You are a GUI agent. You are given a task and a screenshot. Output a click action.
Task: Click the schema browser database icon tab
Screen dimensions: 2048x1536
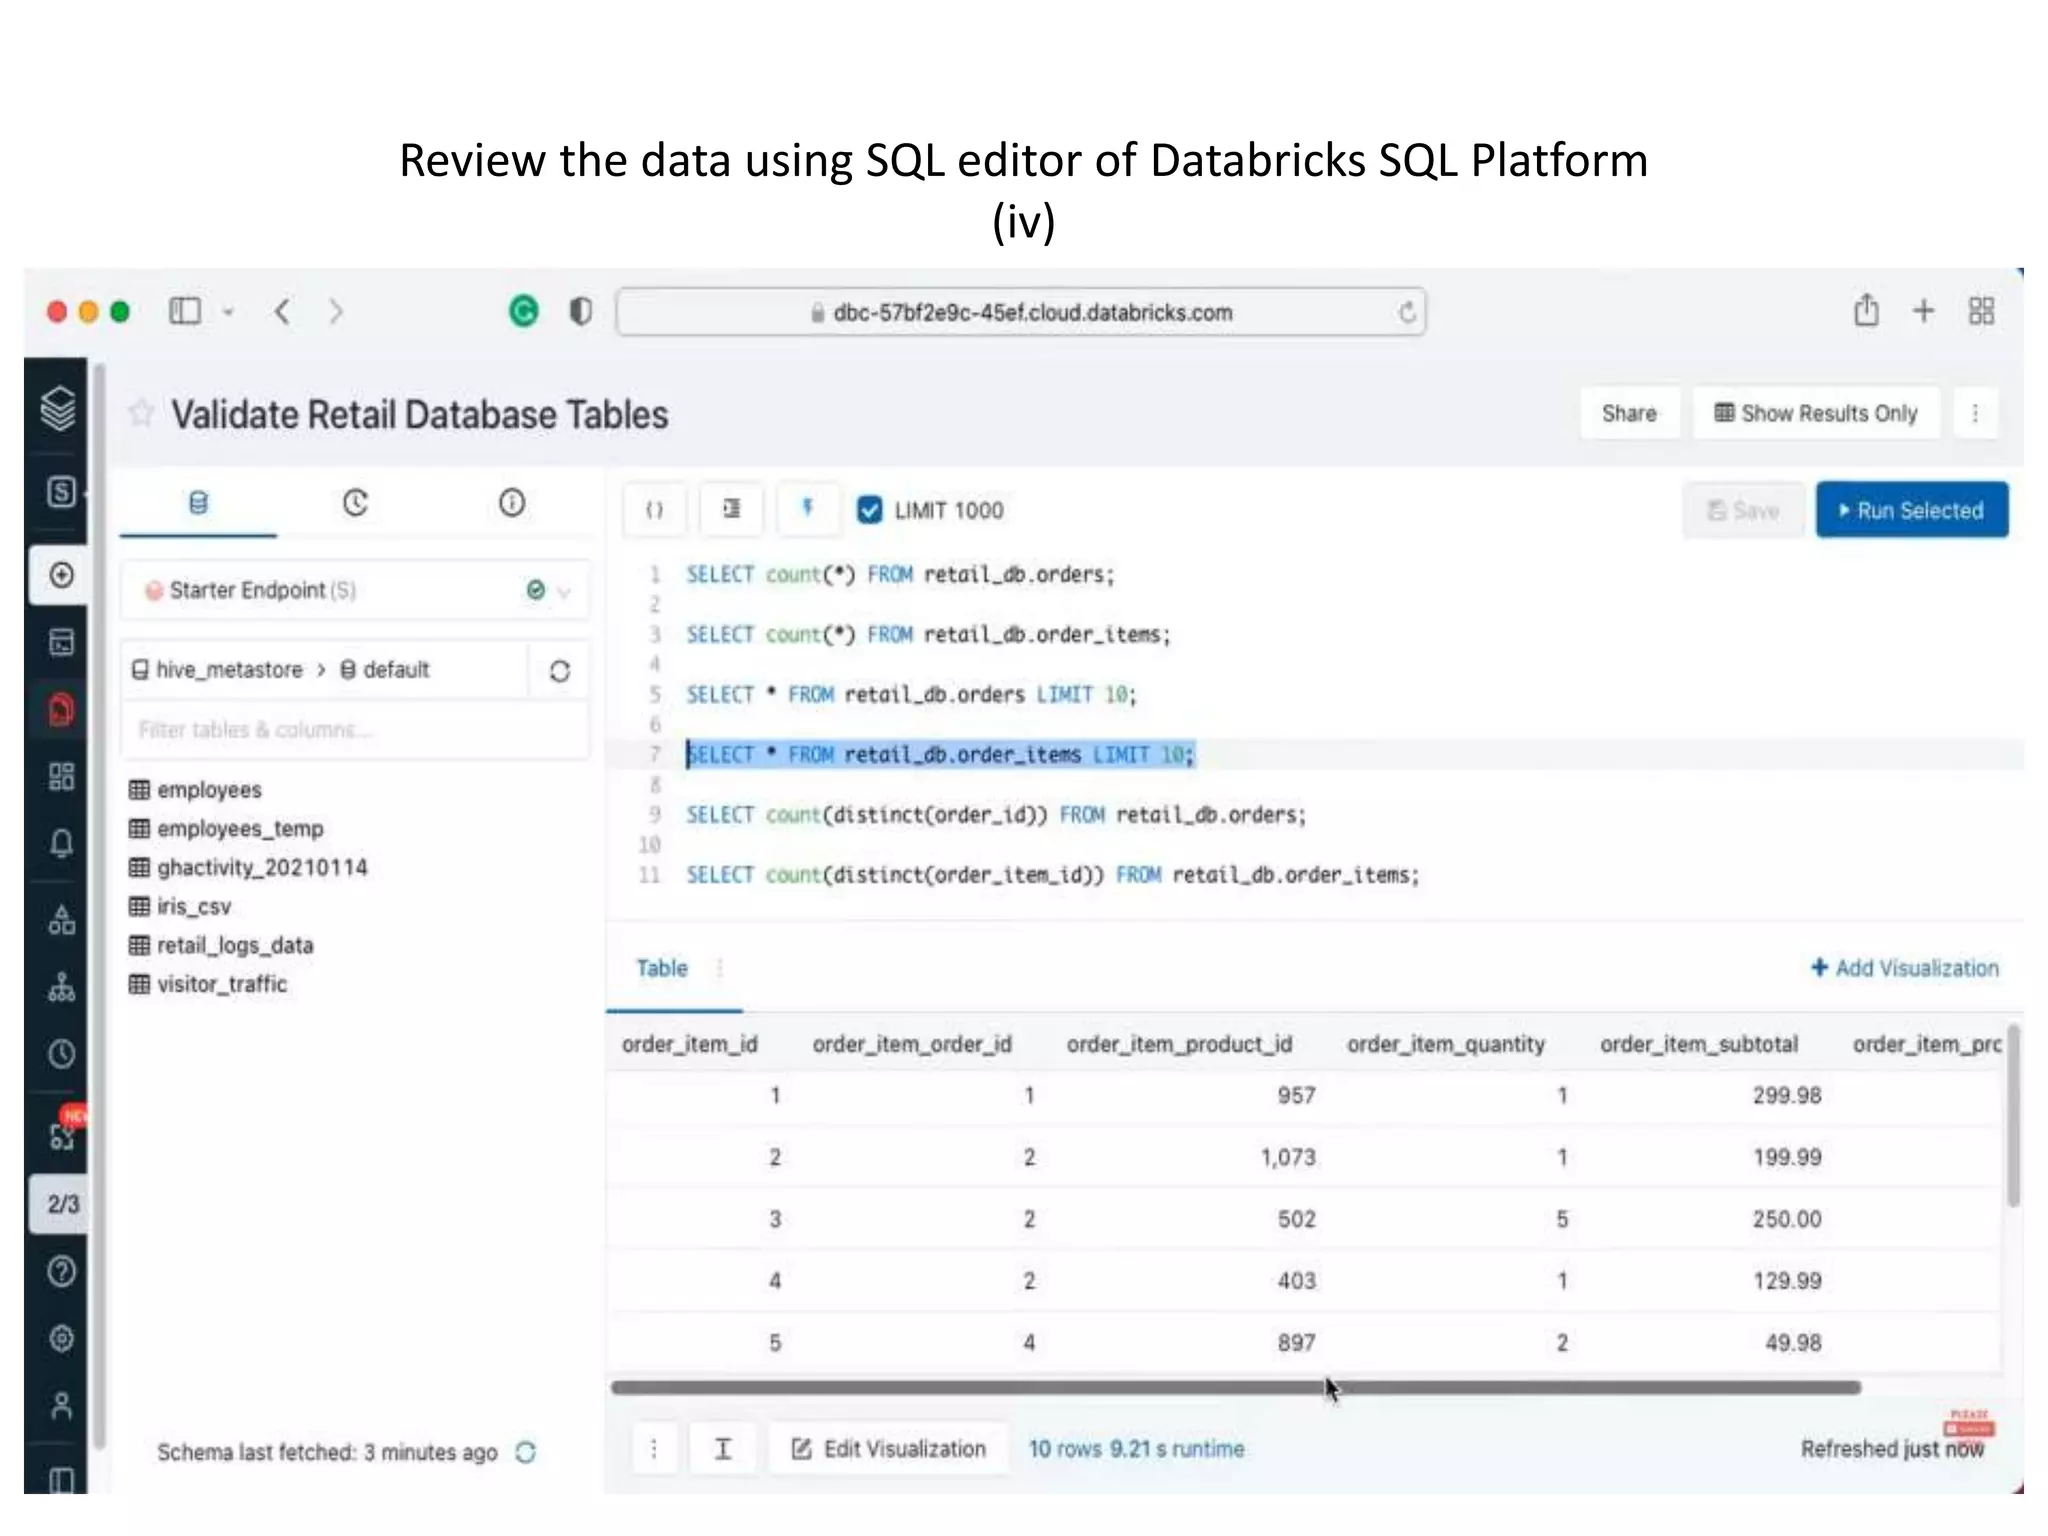tap(198, 503)
